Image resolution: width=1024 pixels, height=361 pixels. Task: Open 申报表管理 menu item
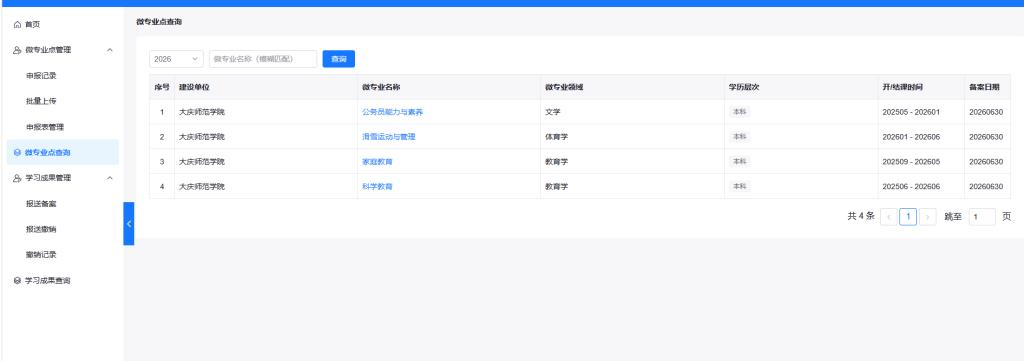pyautogui.click(x=45, y=127)
